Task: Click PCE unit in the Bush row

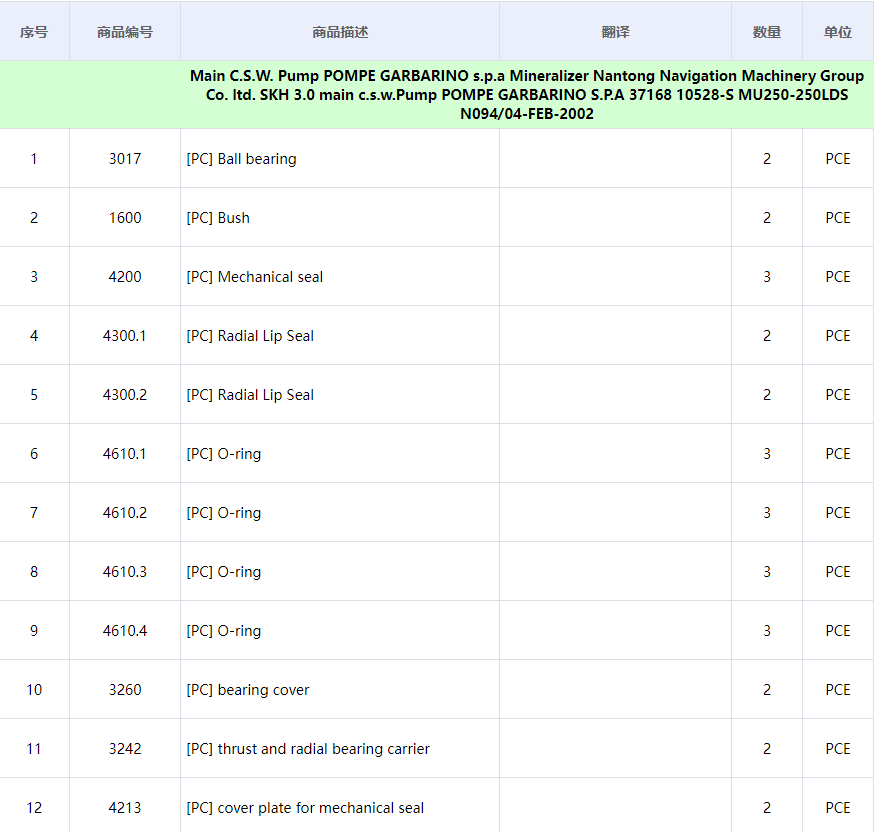Action: (x=838, y=218)
